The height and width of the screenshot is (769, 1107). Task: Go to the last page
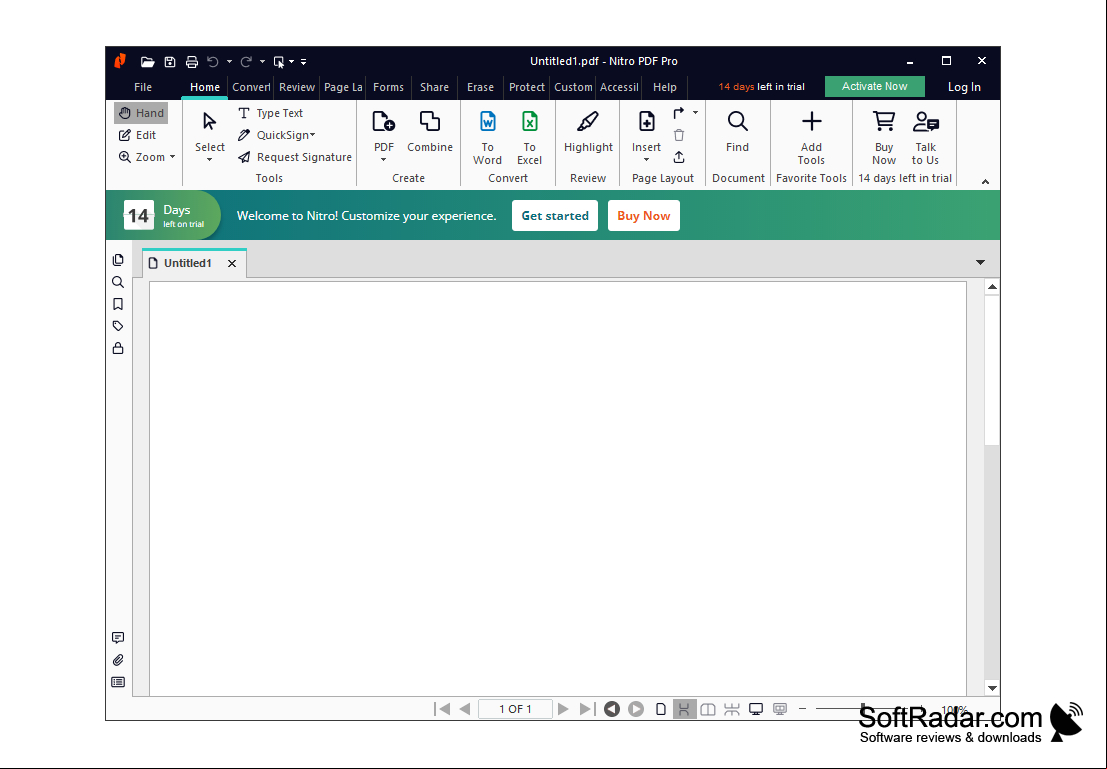[587, 709]
